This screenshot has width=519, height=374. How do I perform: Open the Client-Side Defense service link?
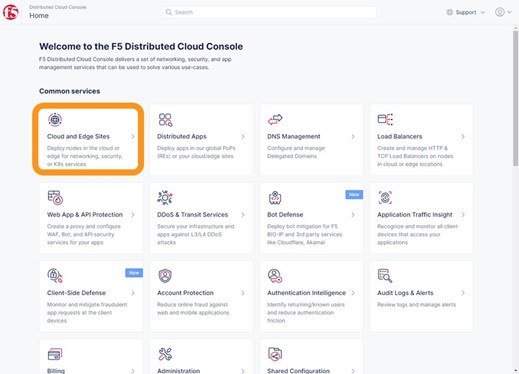(x=76, y=293)
